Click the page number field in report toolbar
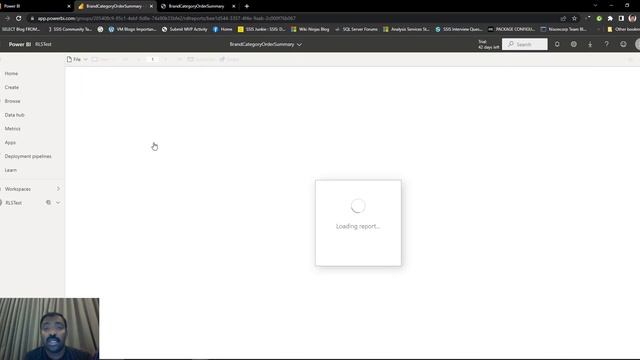The width and height of the screenshot is (640, 360). 153,60
